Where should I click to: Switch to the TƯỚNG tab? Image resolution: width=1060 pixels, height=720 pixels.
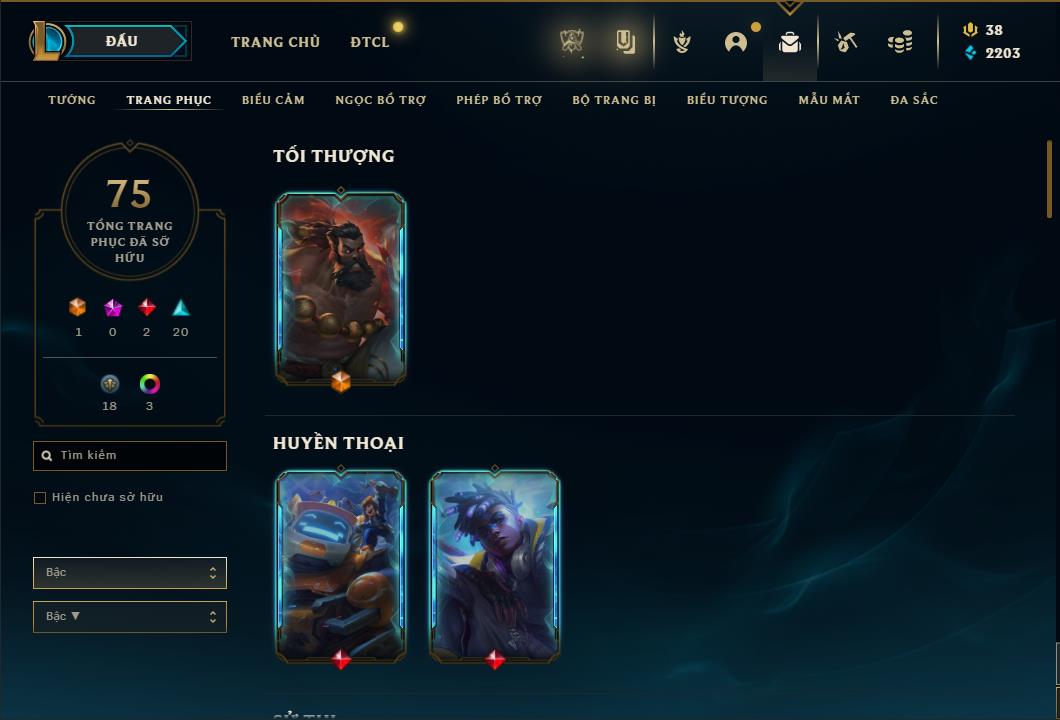[72, 100]
